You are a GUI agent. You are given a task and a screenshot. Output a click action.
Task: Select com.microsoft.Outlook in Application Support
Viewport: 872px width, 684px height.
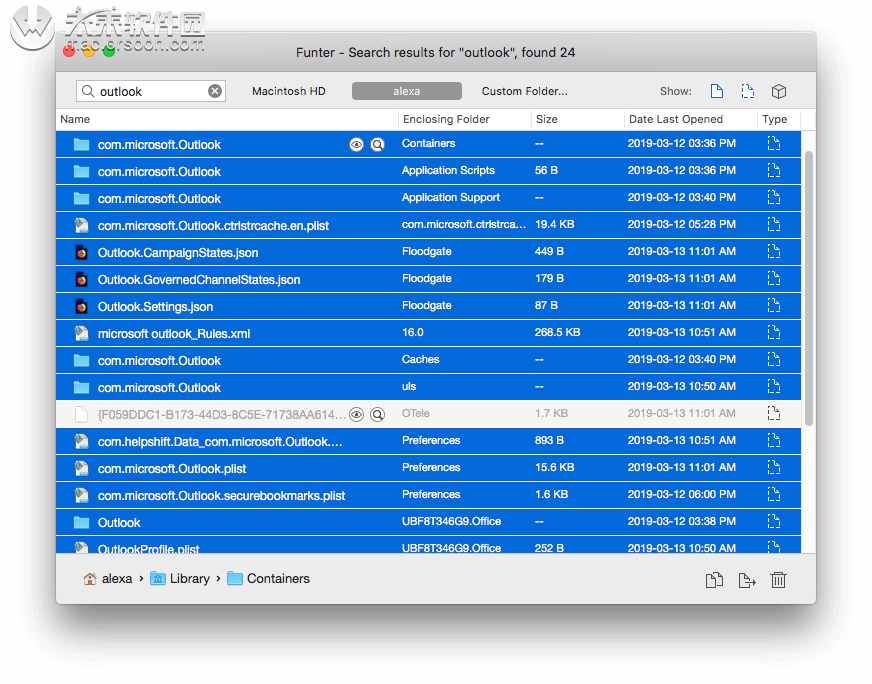428,198
